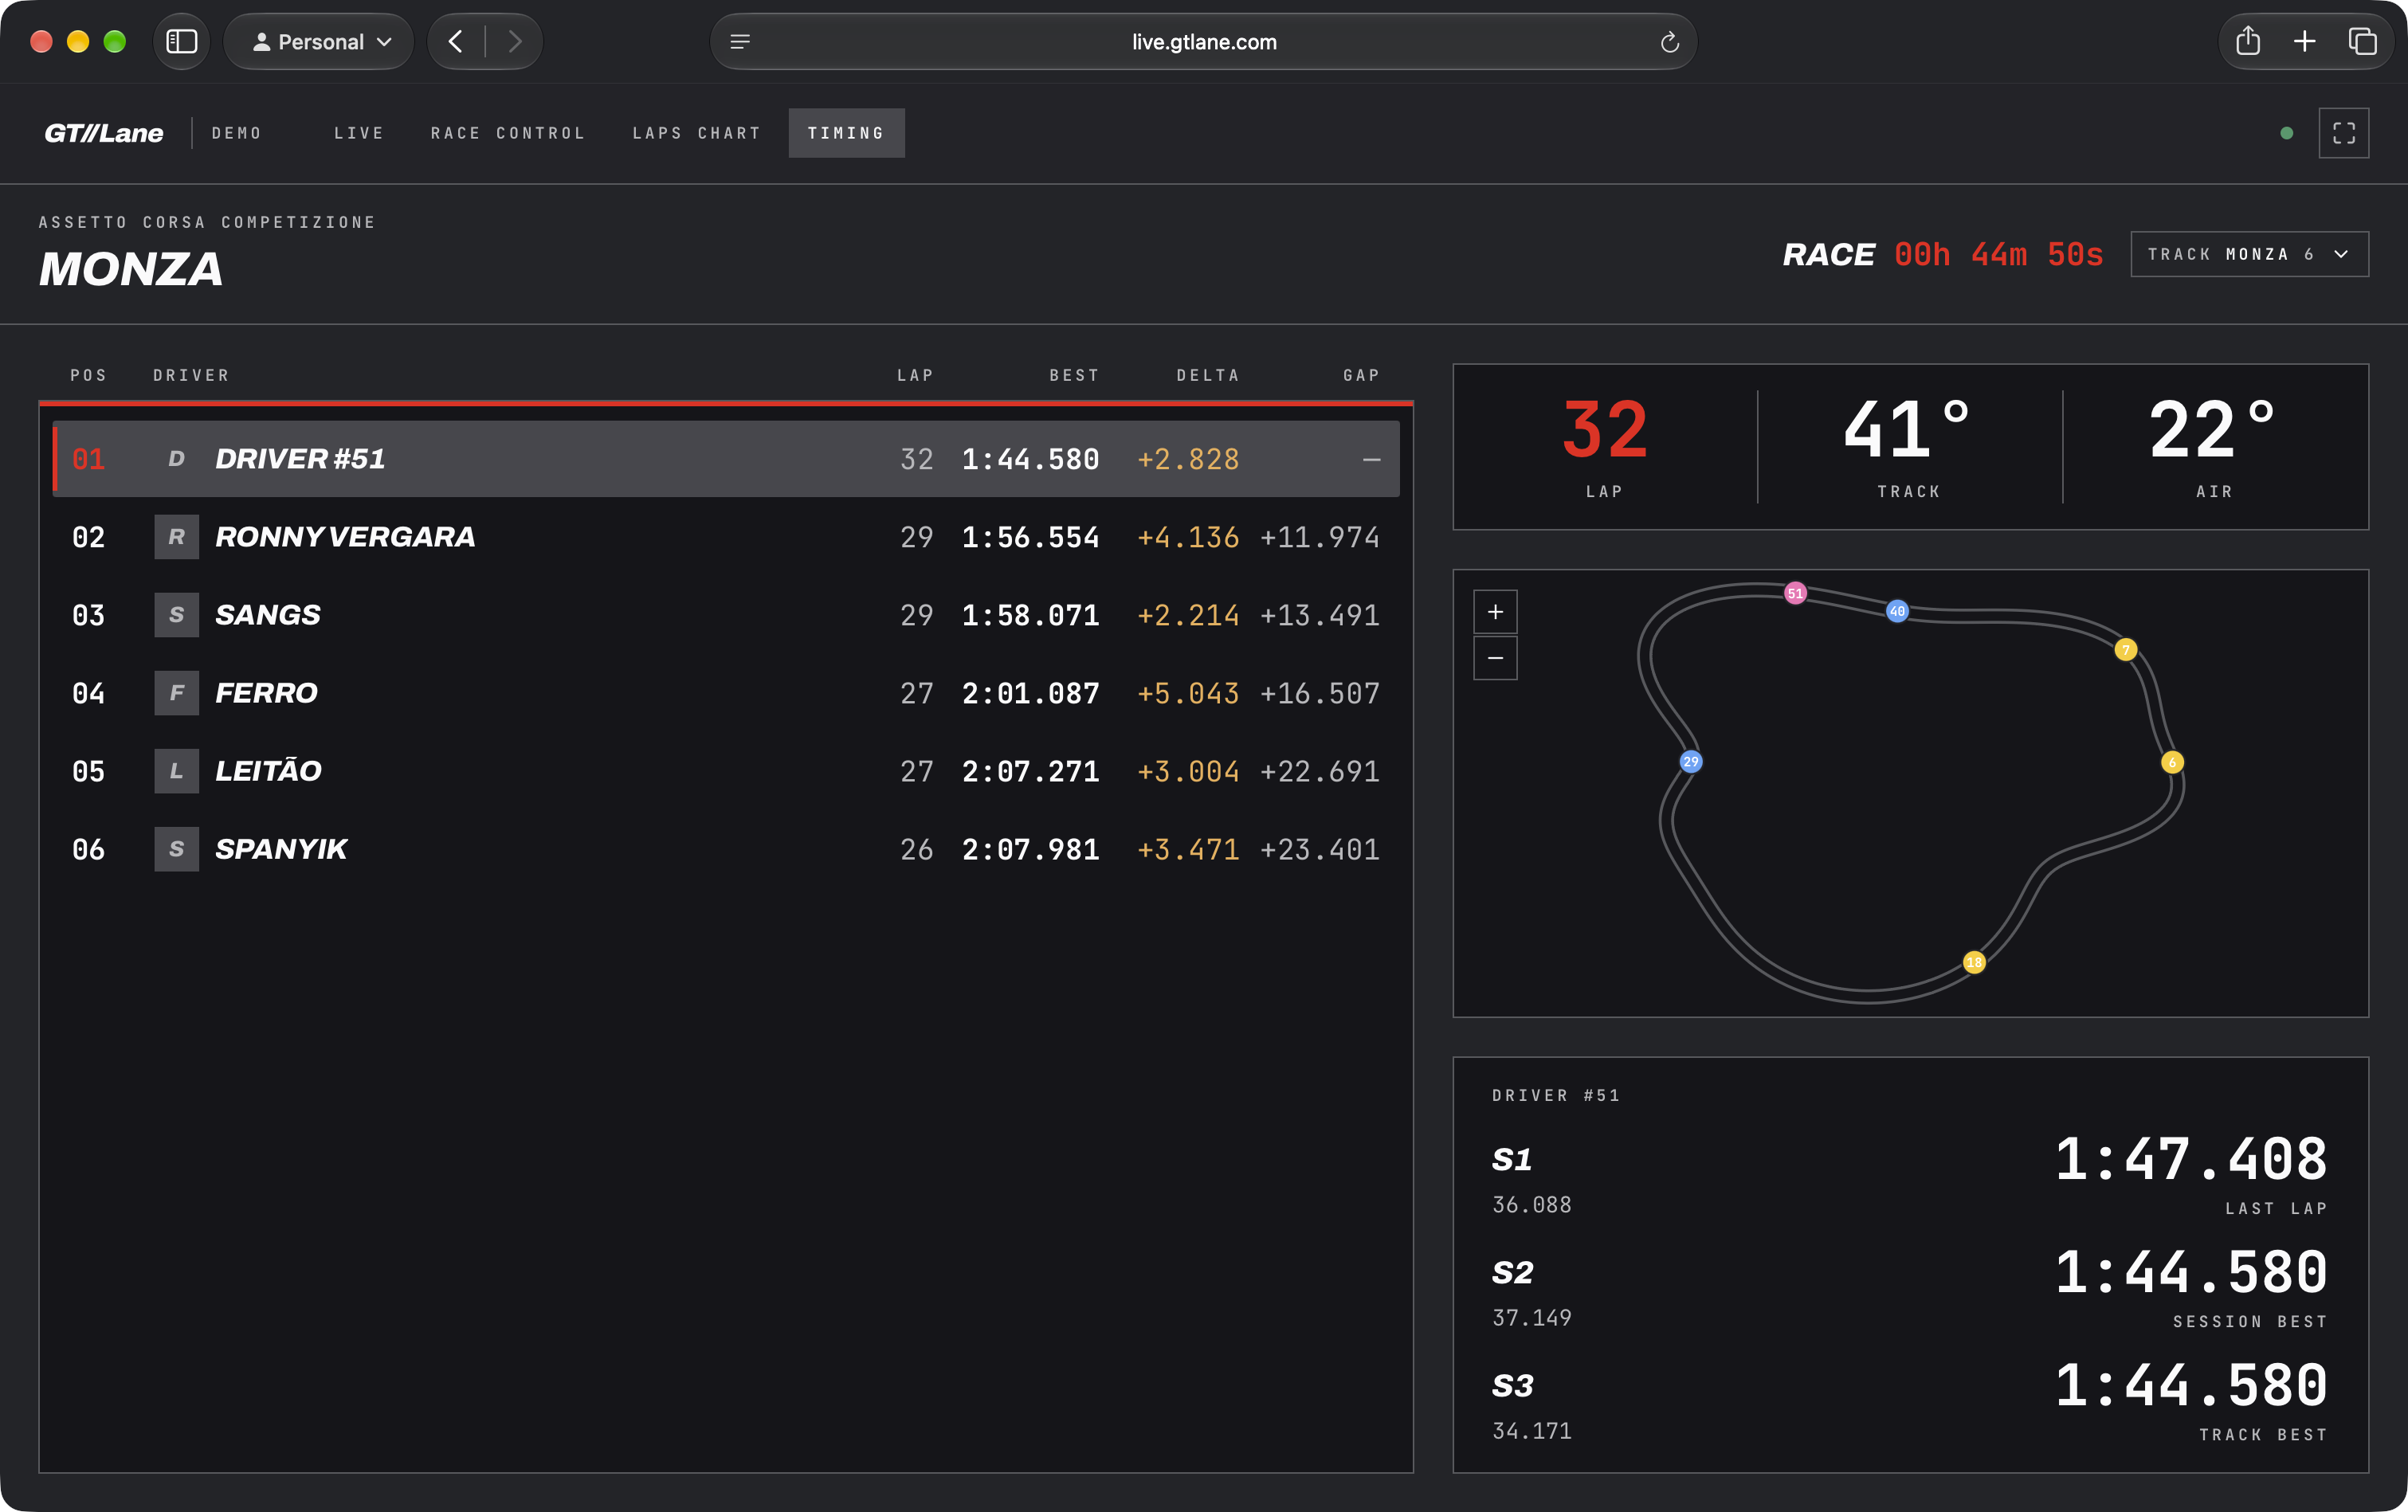Click the S avatar beside SANGS
This screenshot has width=2408, height=1512.
click(177, 615)
